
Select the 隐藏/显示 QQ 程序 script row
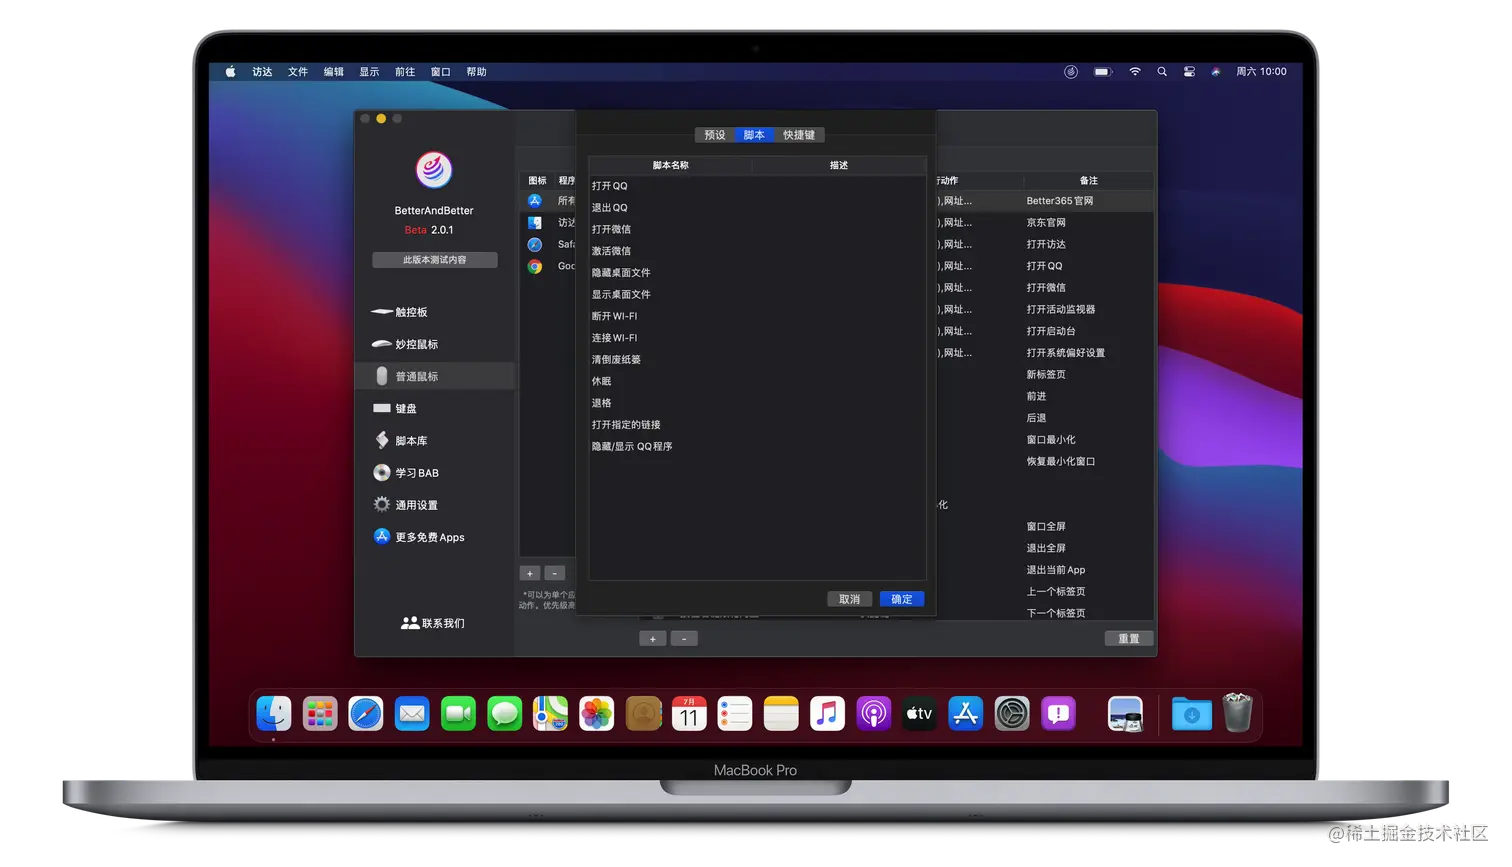[x=757, y=447]
